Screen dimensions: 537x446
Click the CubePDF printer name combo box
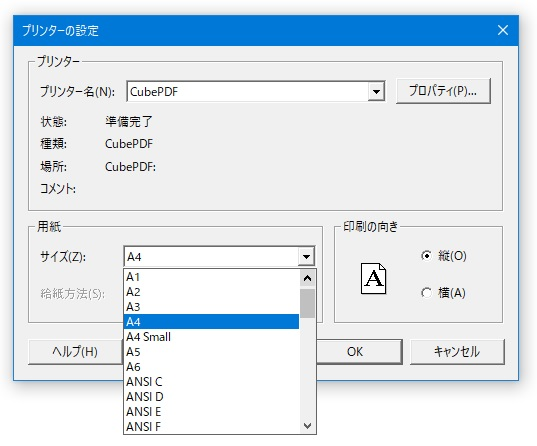click(255, 91)
